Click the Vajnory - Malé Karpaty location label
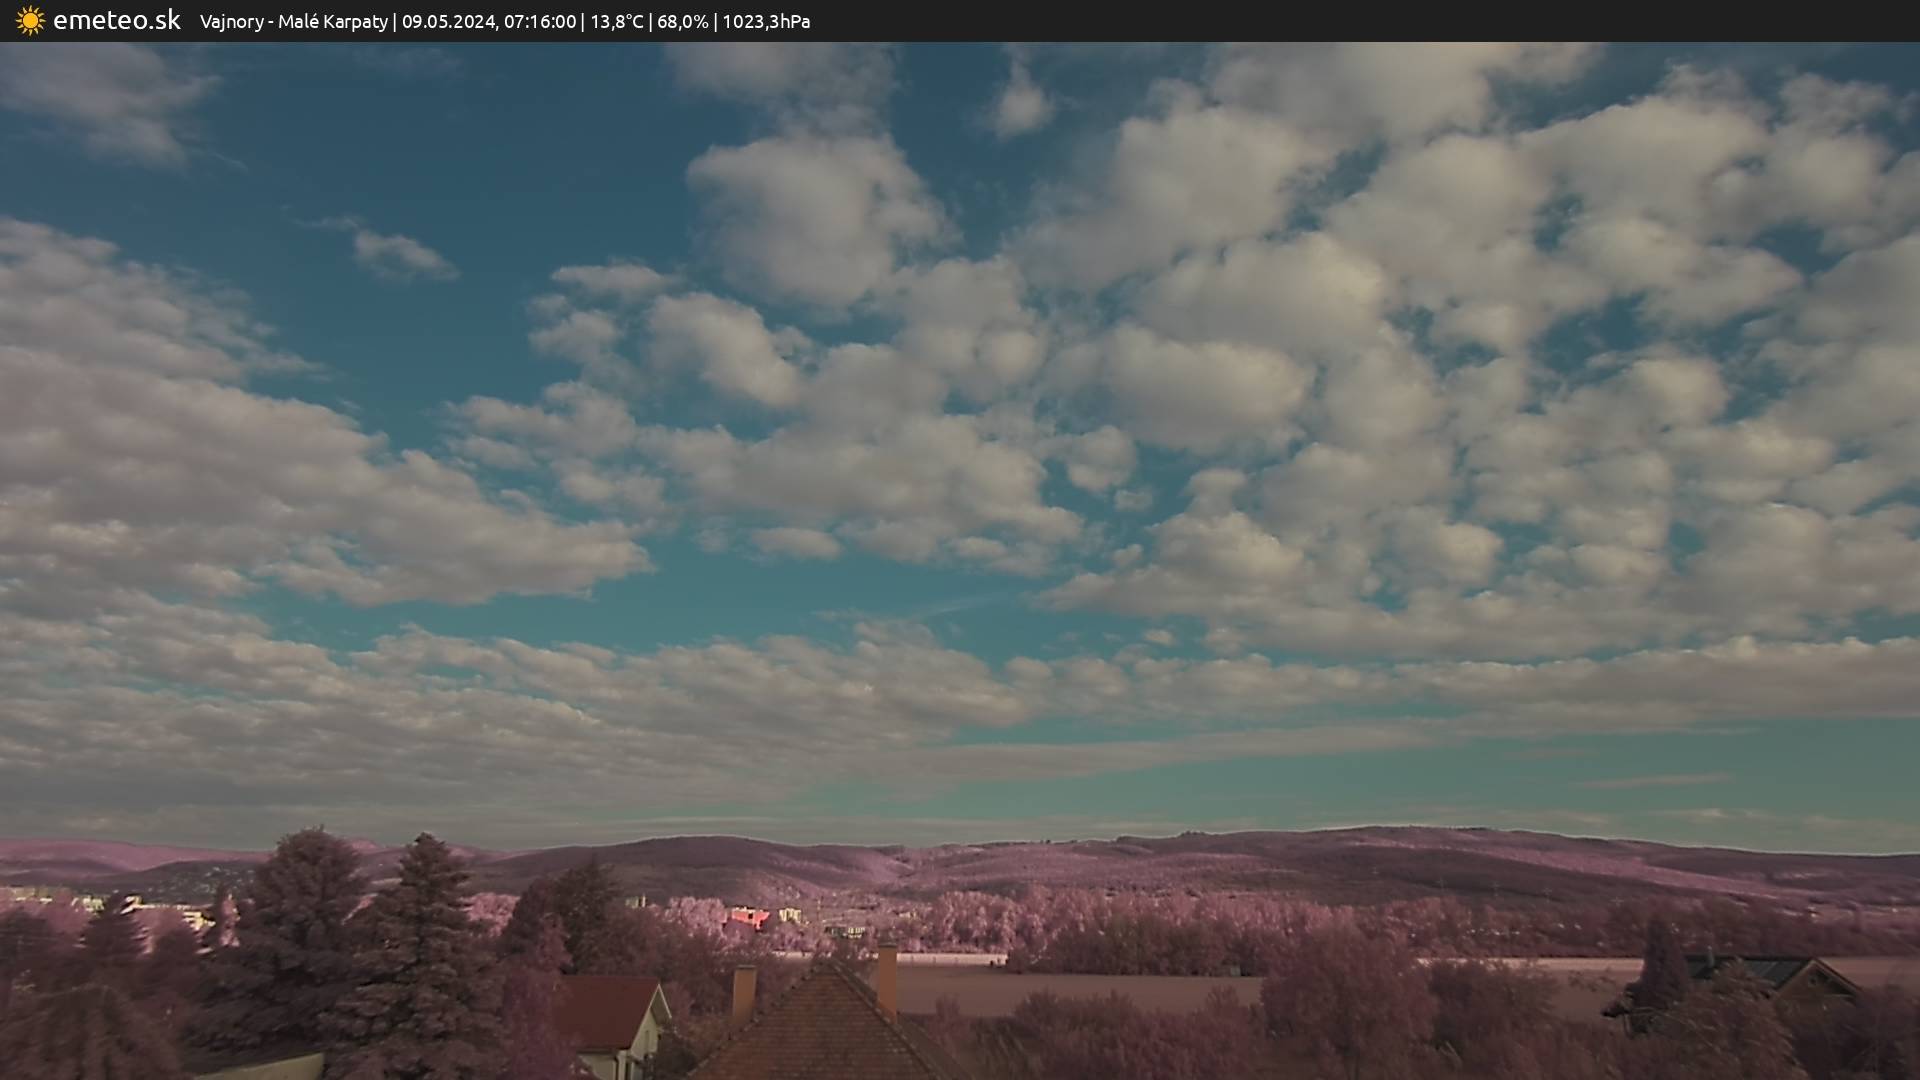The width and height of the screenshot is (1920, 1080). 293,22
